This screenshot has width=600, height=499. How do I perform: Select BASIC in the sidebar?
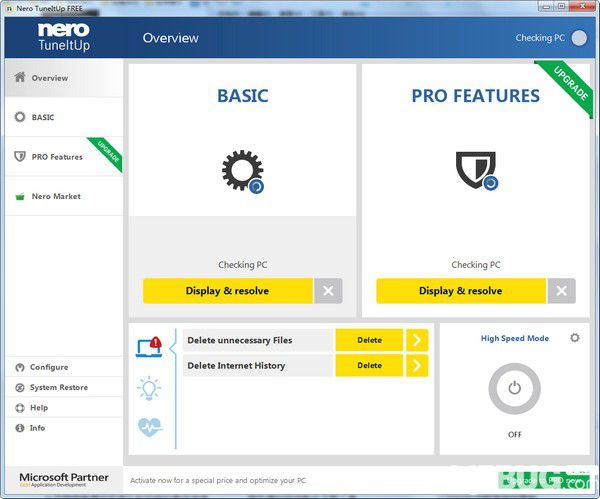[64, 117]
